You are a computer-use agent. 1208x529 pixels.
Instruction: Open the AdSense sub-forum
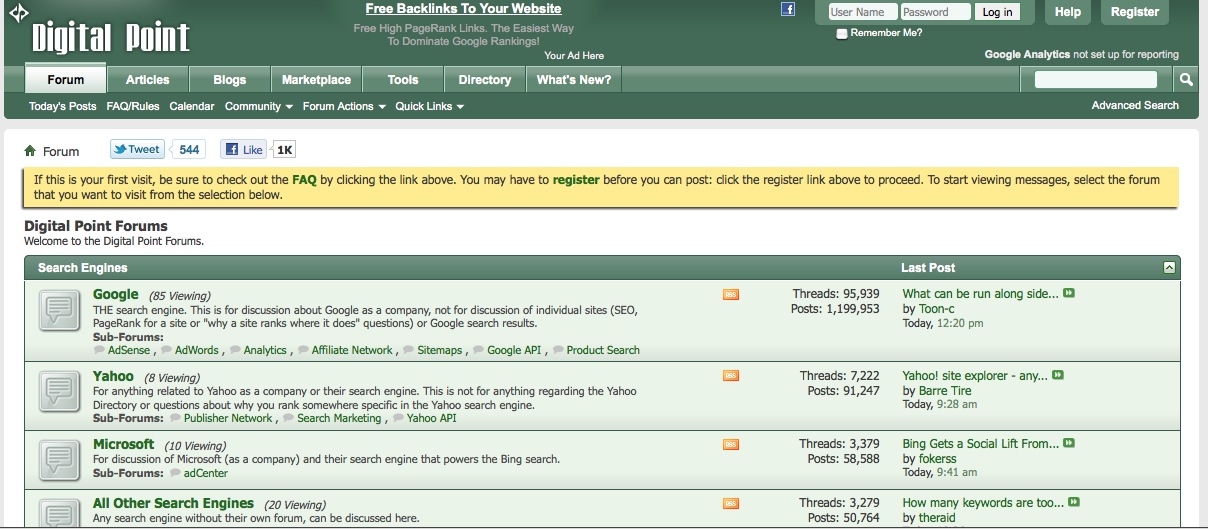(x=129, y=350)
